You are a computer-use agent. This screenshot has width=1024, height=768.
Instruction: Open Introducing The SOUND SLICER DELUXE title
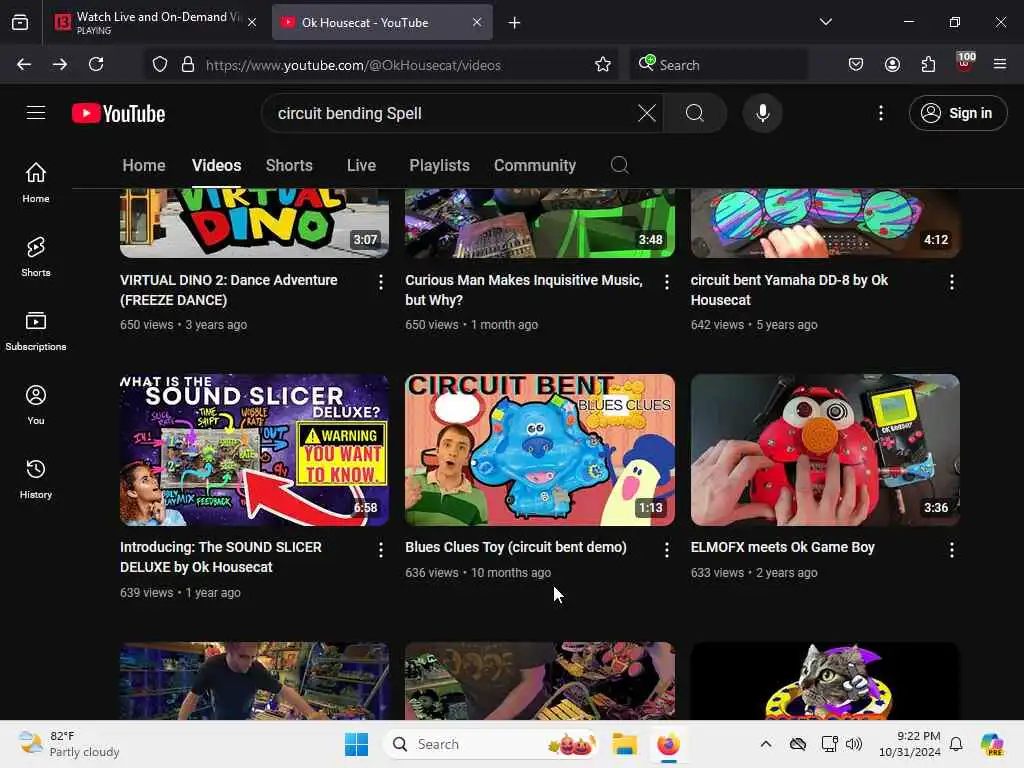tap(221, 557)
